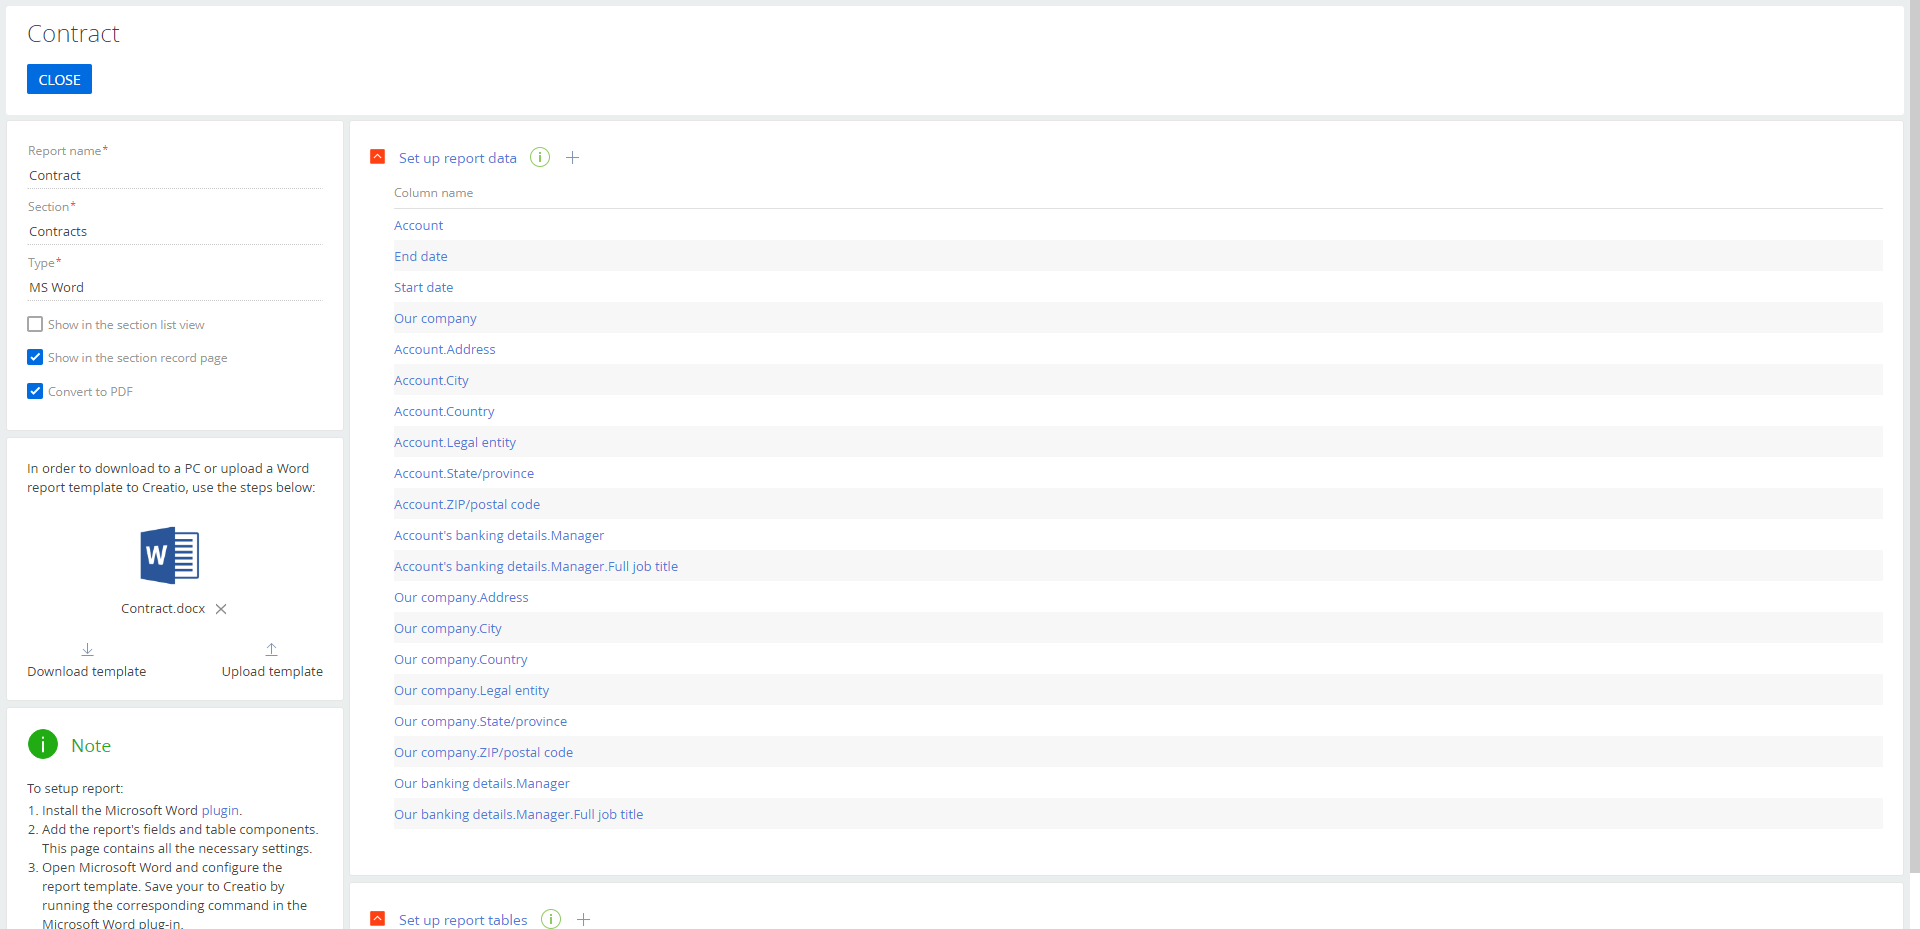Enable Show in the section list view checkbox
The height and width of the screenshot is (929, 1920).
pyautogui.click(x=35, y=325)
